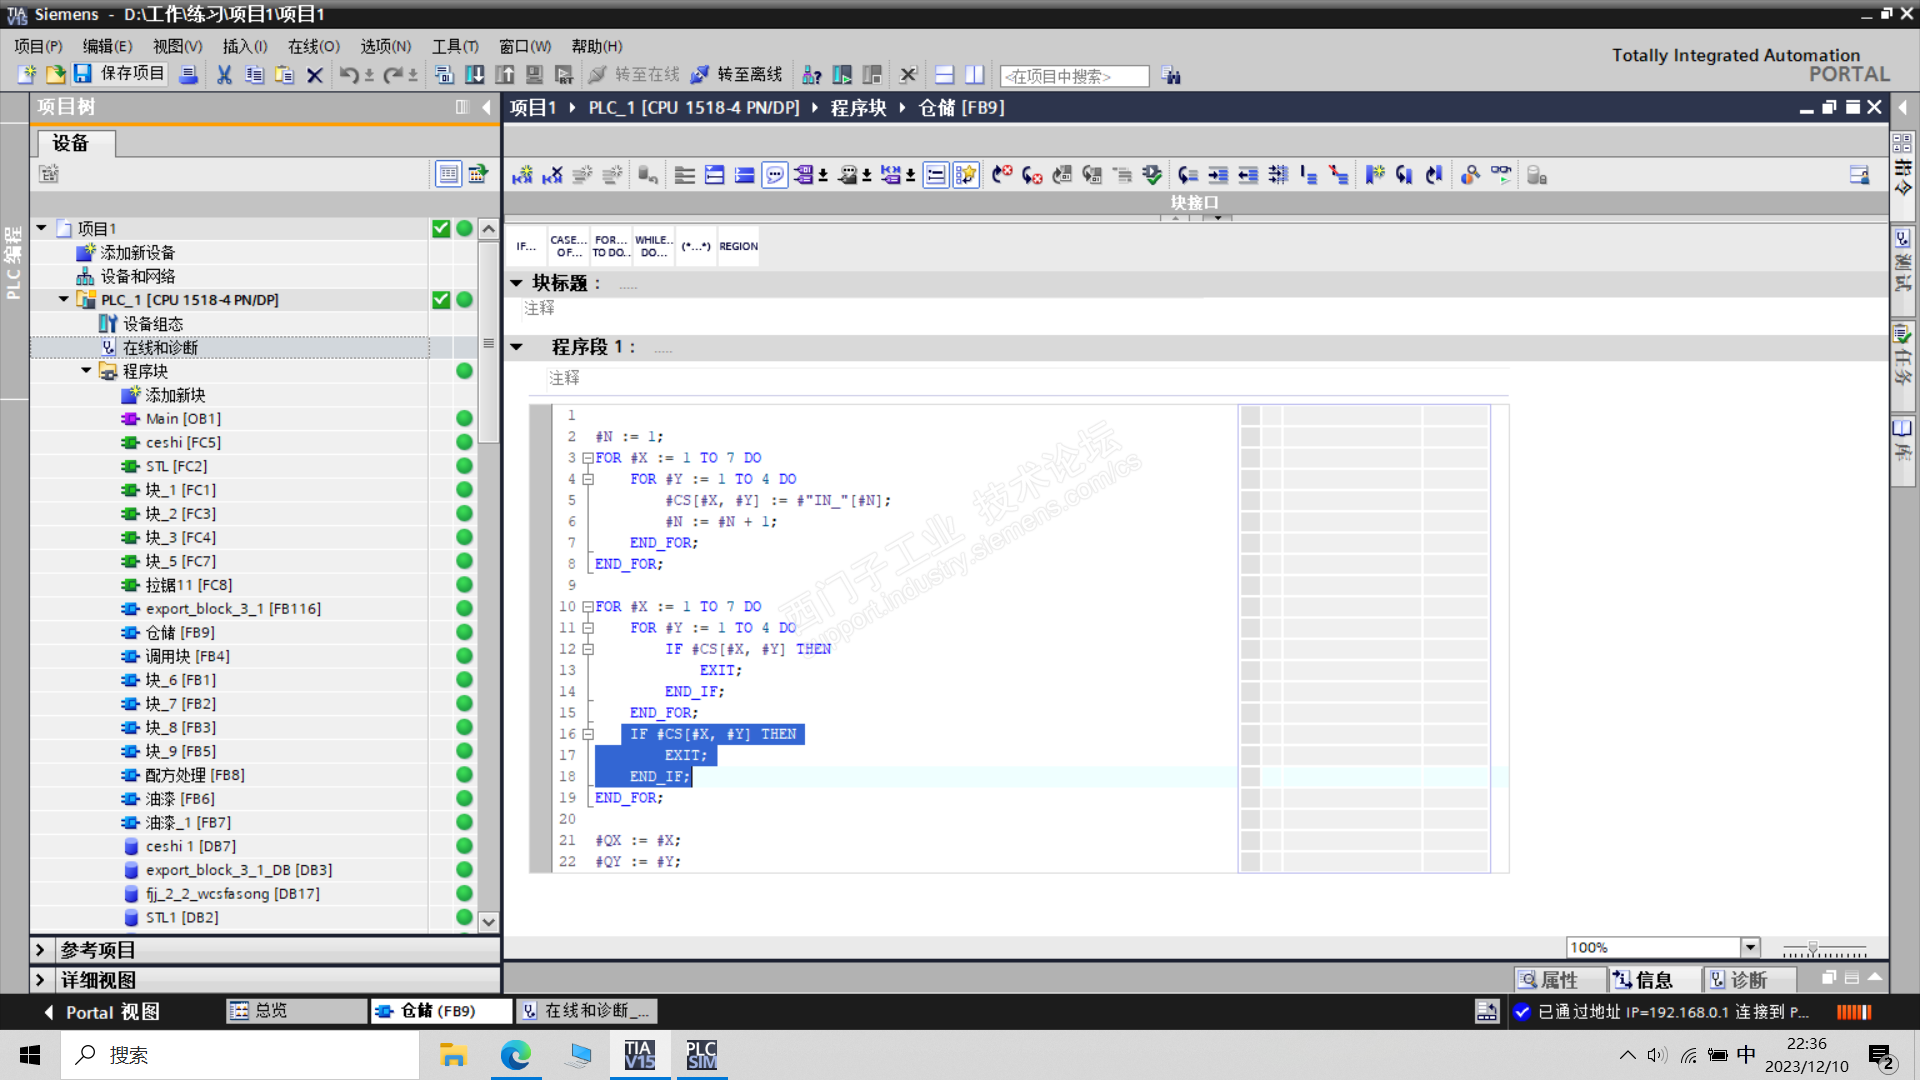1920x1080 pixels.
Task: Open the 在线(O) menu
Action: [313, 46]
